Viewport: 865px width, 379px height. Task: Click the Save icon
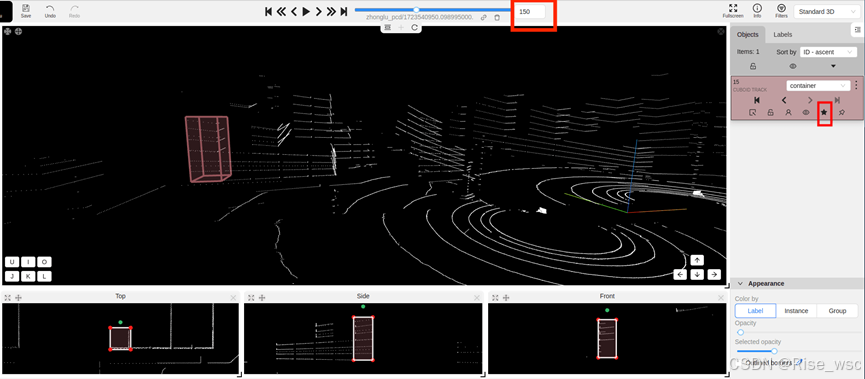pyautogui.click(x=26, y=10)
